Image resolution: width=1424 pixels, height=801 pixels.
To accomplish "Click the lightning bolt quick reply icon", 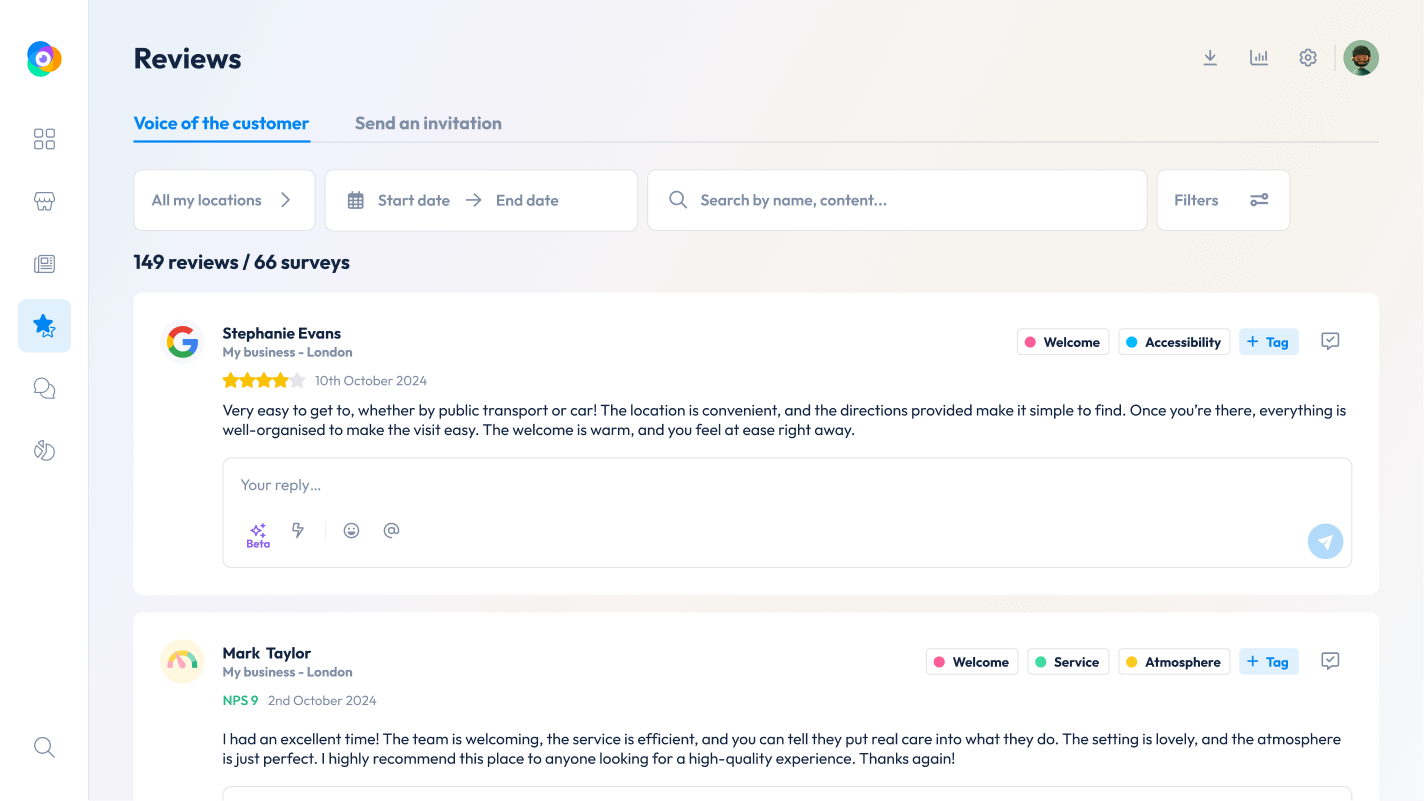I will click(x=298, y=530).
